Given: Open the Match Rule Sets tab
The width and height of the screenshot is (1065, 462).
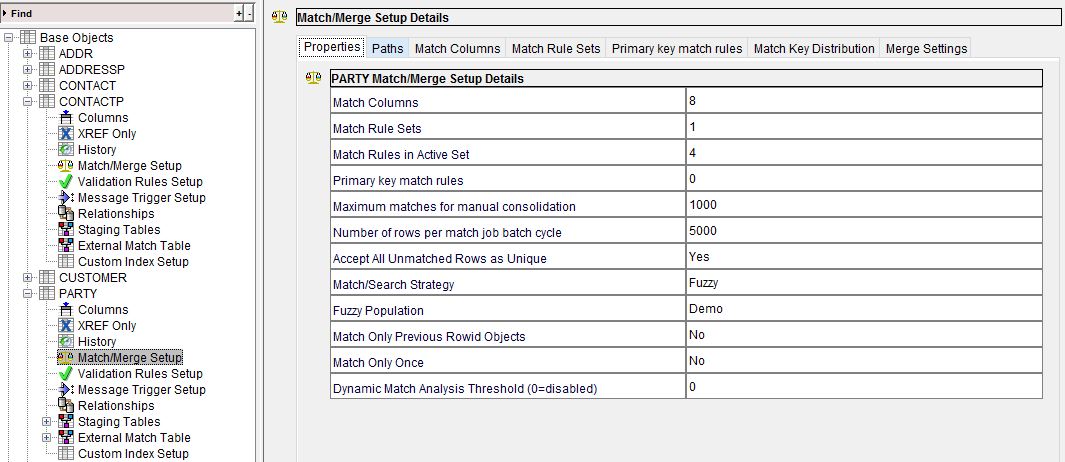Looking at the screenshot, I should point(556,48).
